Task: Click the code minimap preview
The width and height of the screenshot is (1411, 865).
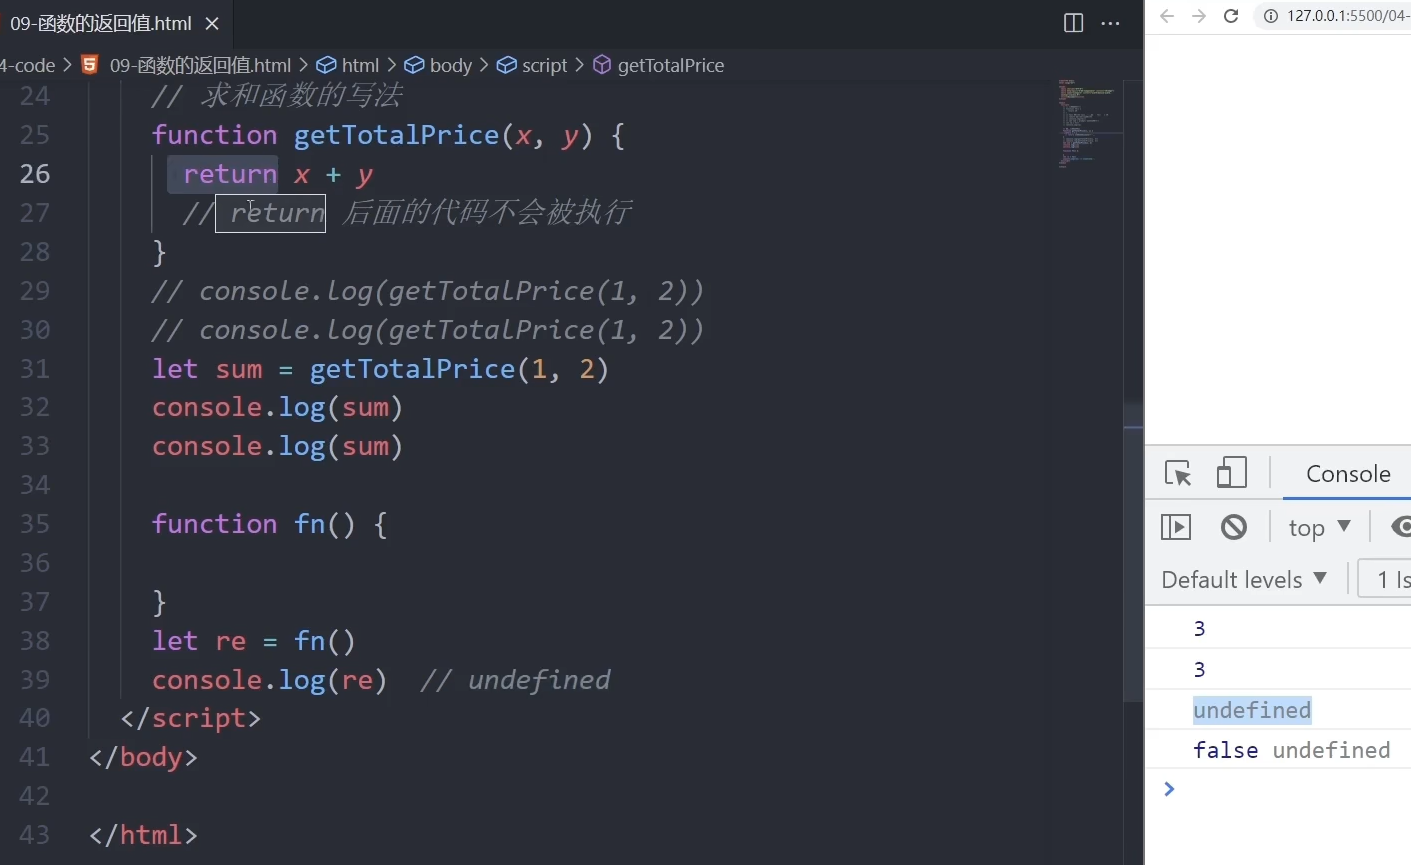Action: [x=1088, y=122]
